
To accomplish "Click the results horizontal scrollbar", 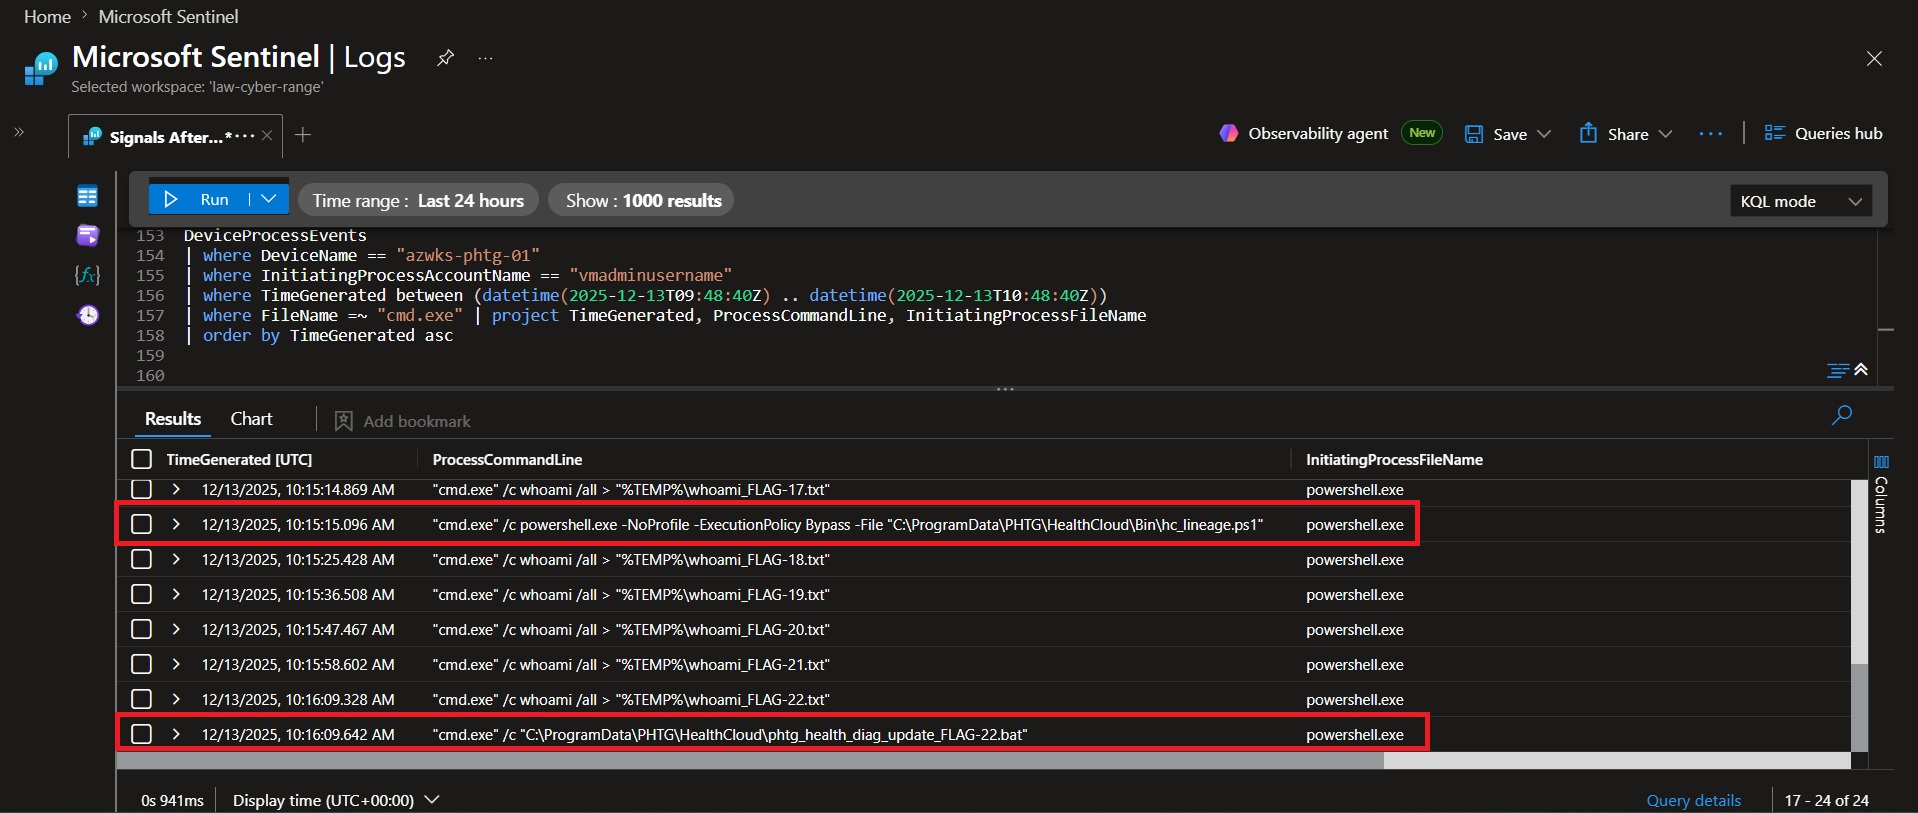I will 750,761.
